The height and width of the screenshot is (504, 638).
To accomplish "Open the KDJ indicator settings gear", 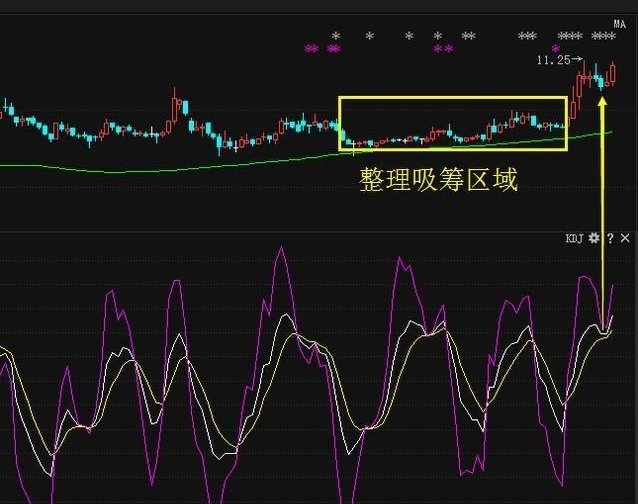I will point(594,239).
